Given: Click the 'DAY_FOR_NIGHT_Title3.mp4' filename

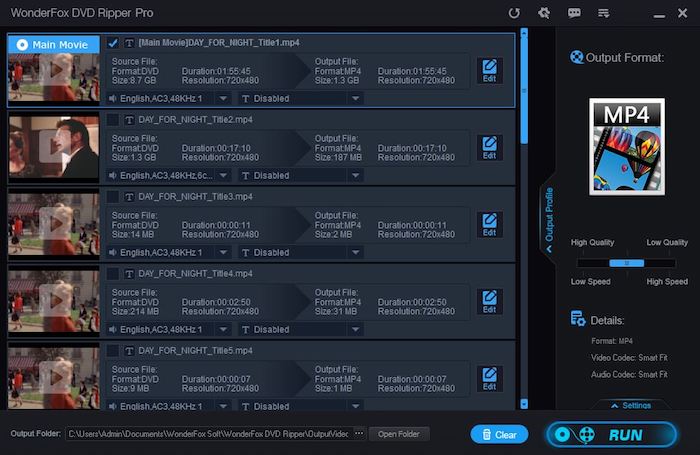Looking at the screenshot, I should pos(195,196).
